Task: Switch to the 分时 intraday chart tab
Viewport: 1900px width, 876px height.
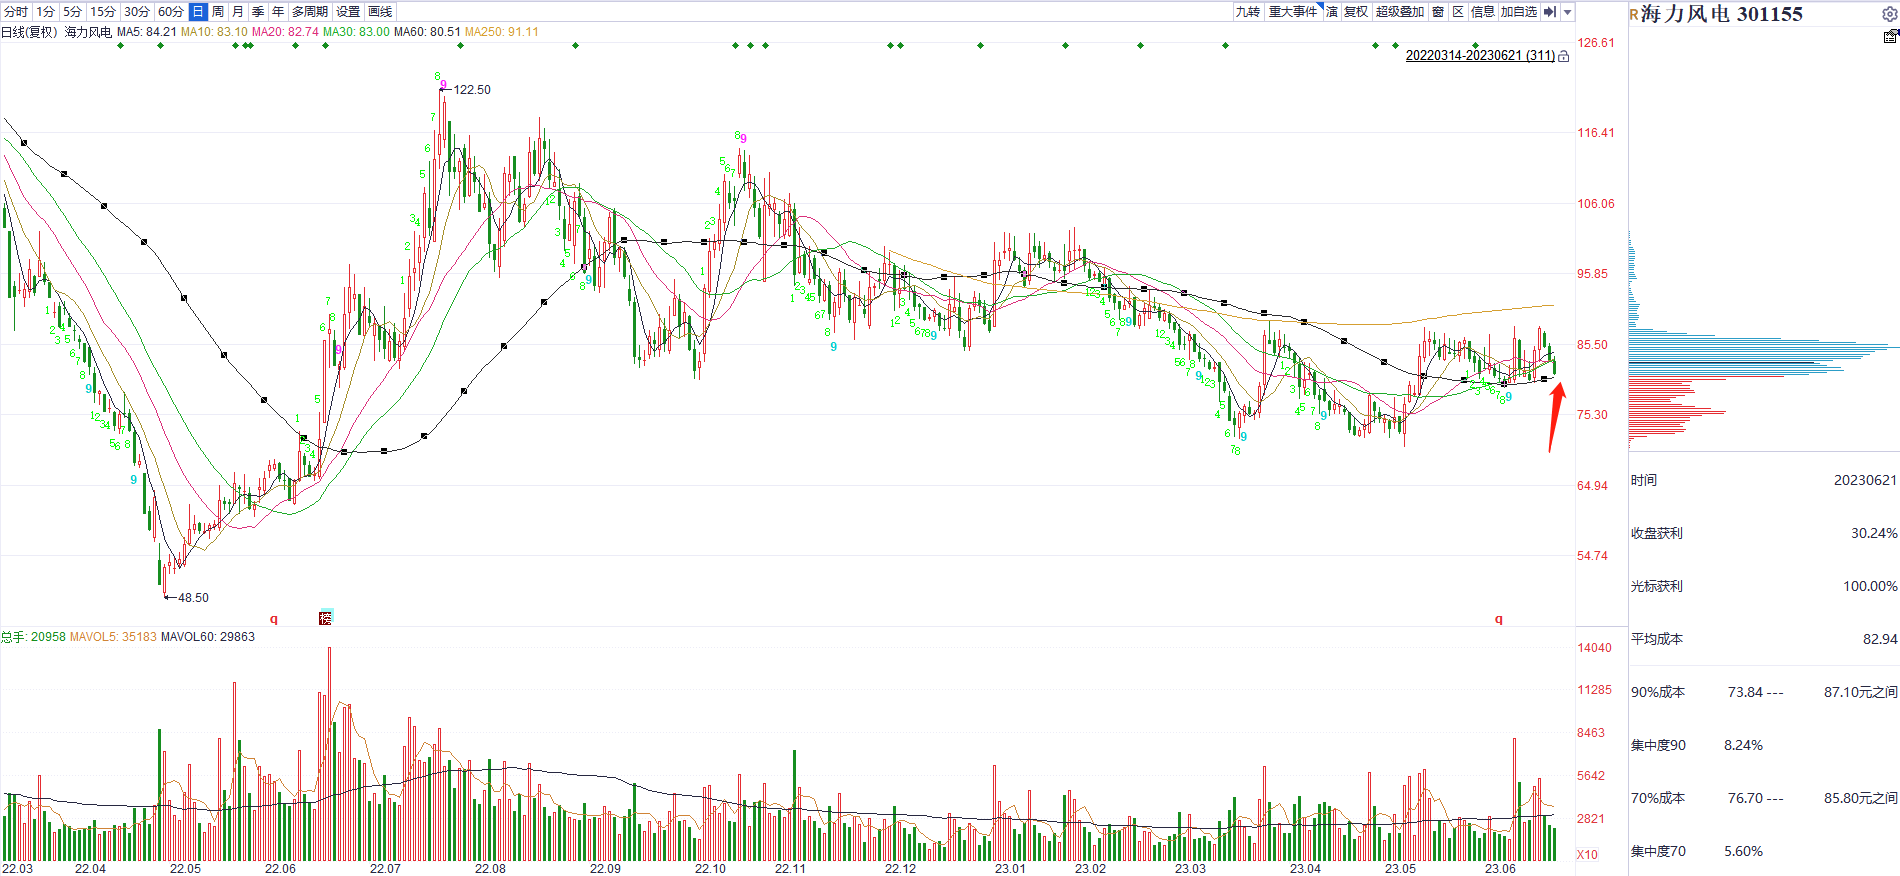Action: coord(16,12)
